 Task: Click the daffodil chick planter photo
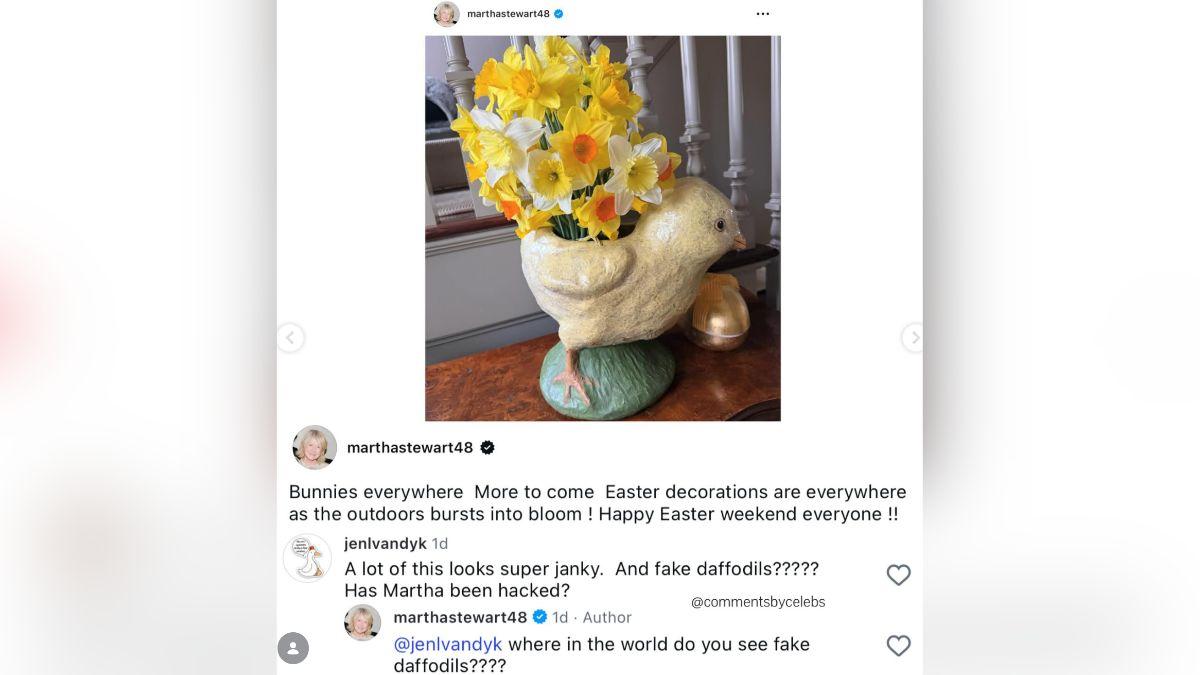[602, 227]
